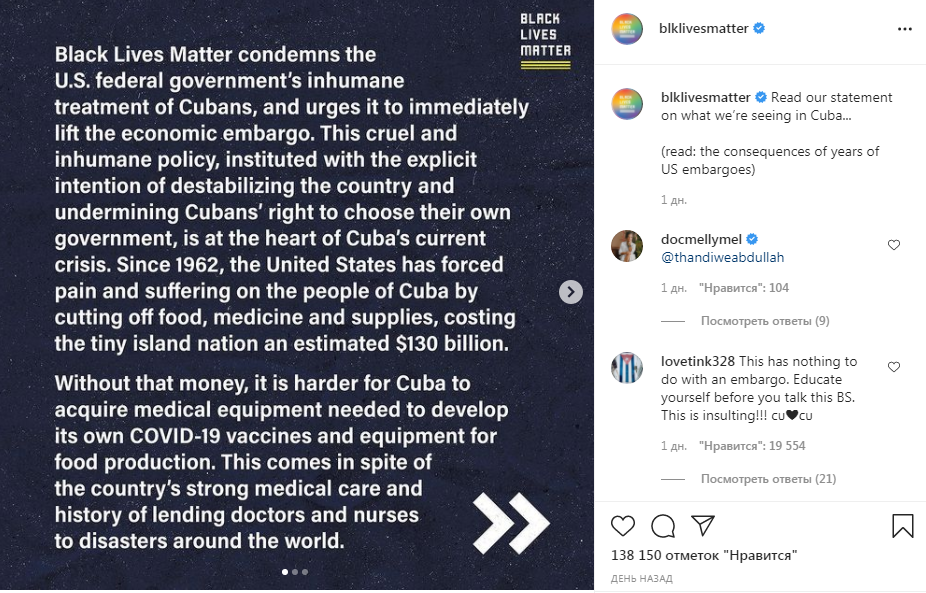Viewport: 926px width, 593px height.
Task: Like lovetink328's comment
Action: [x=894, y=367]
